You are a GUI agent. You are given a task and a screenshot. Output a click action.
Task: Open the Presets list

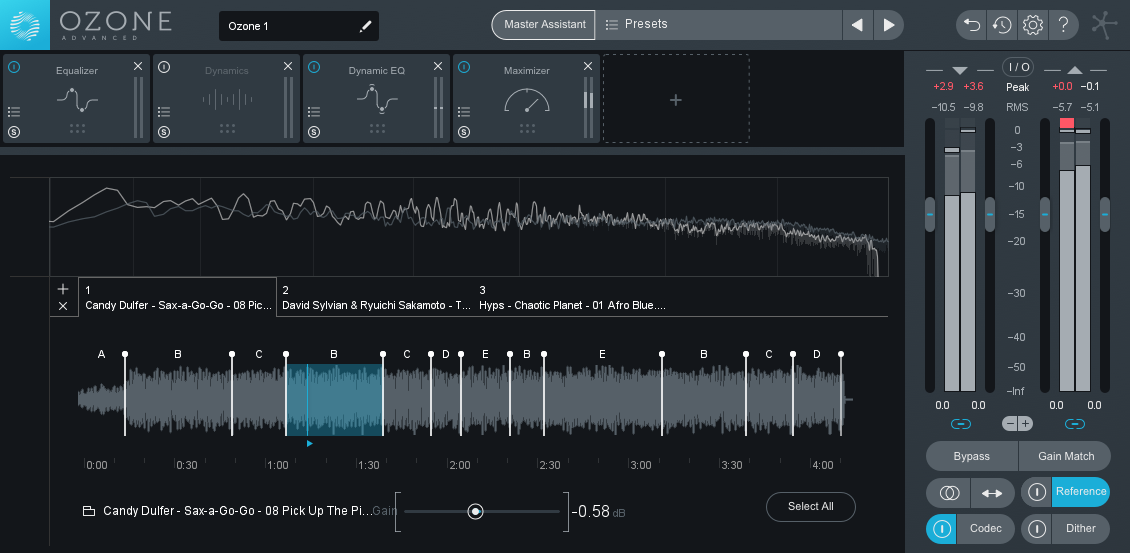coord(719,25)
